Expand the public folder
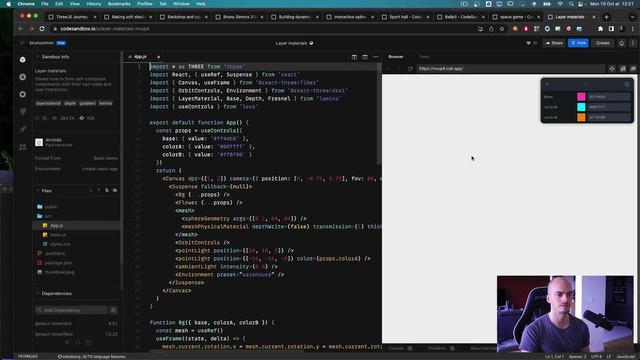The image size is (640, 360). [x=47, y=207]
